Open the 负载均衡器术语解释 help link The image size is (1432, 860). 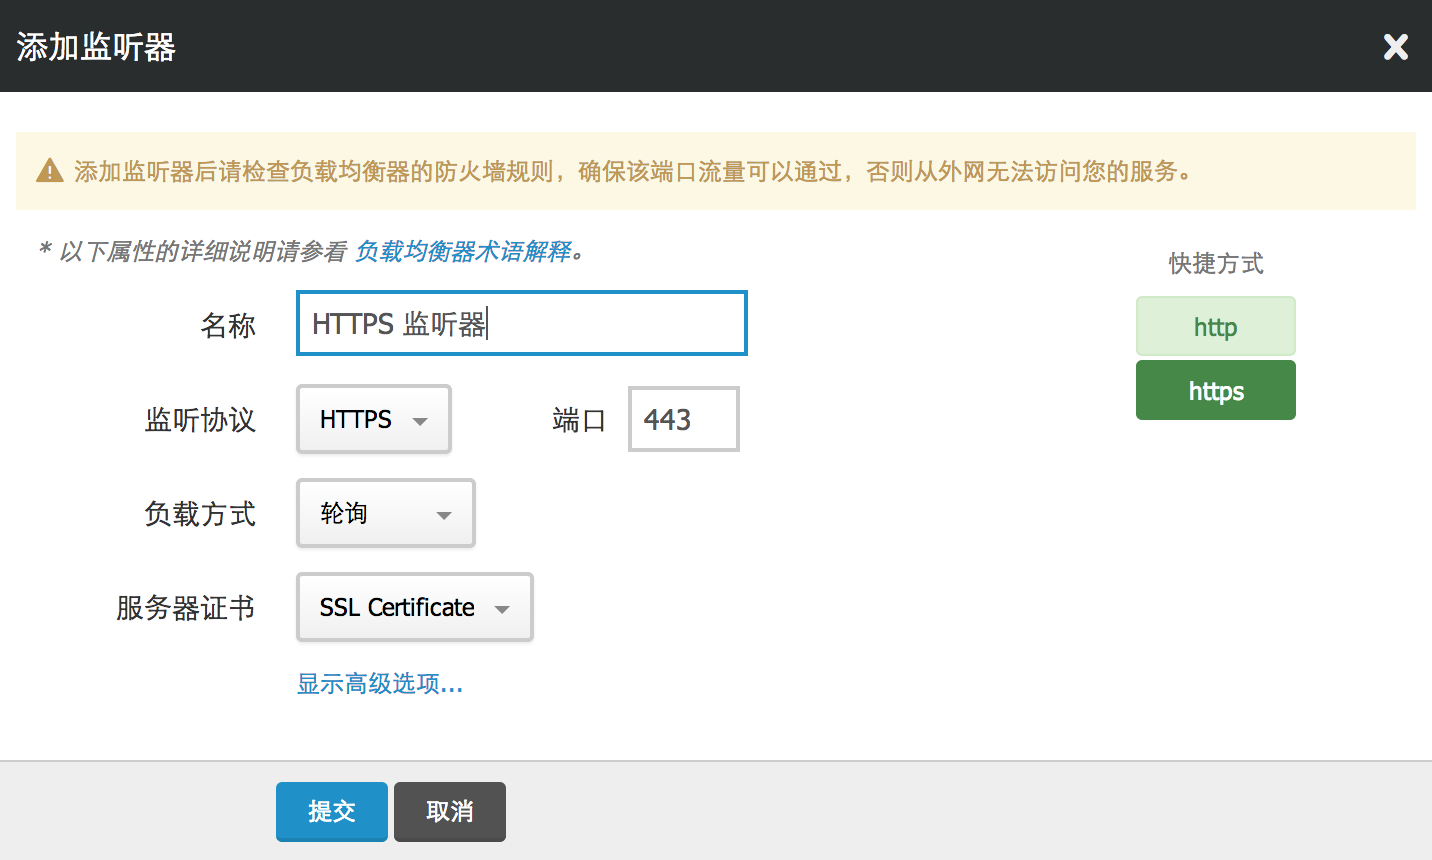point(463,251)
